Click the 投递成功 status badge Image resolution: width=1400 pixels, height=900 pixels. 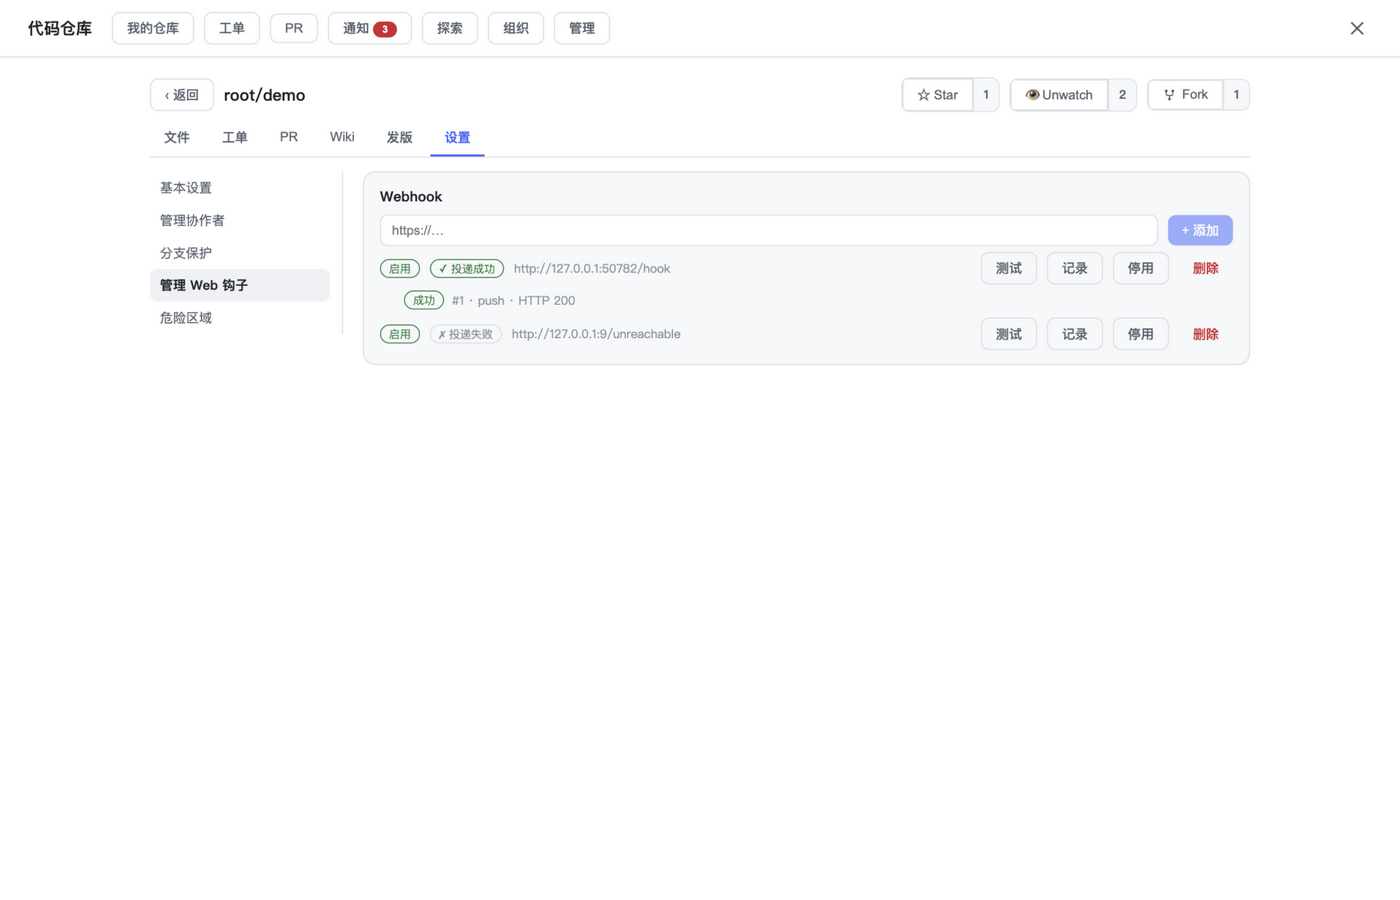pyautogui.click(x=467, y=268)
